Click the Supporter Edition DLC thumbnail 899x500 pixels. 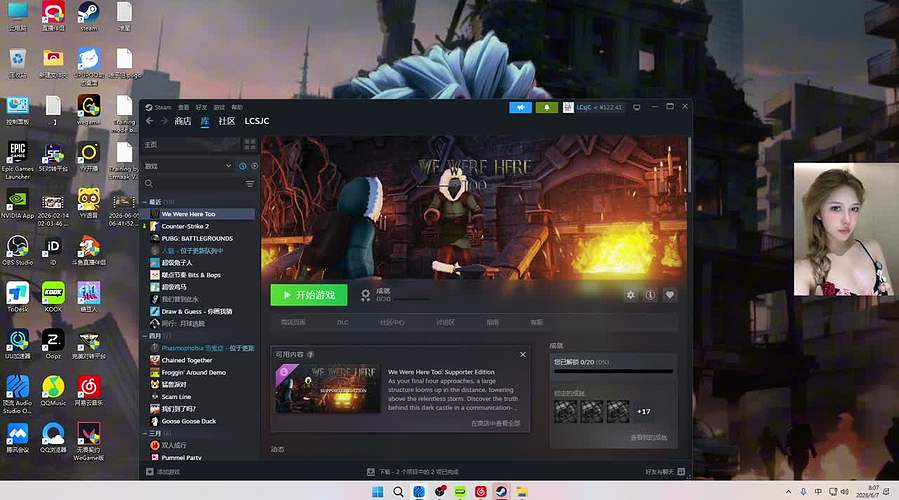click(x=327, y=389)
